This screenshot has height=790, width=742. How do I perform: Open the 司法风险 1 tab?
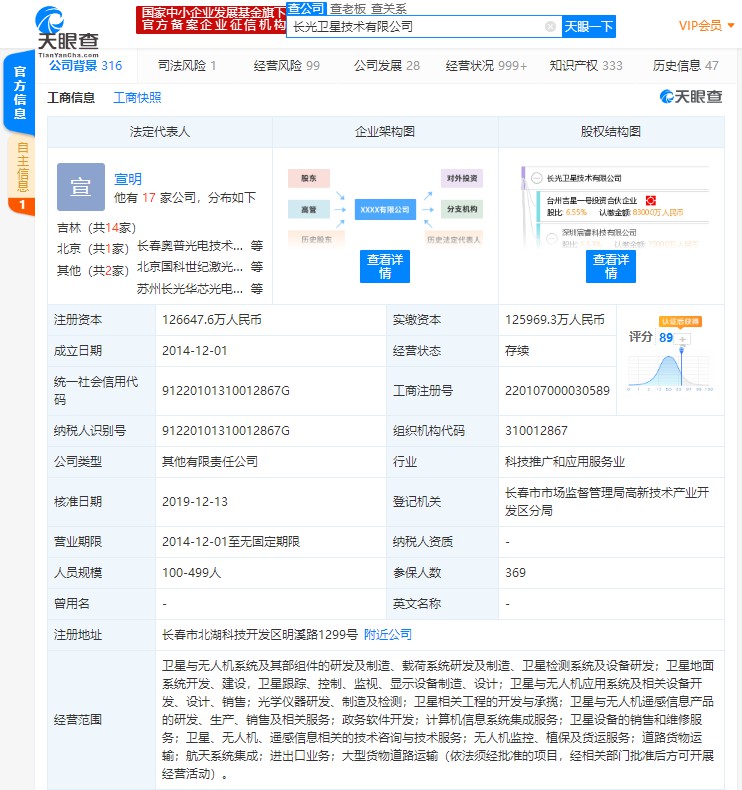187,65
